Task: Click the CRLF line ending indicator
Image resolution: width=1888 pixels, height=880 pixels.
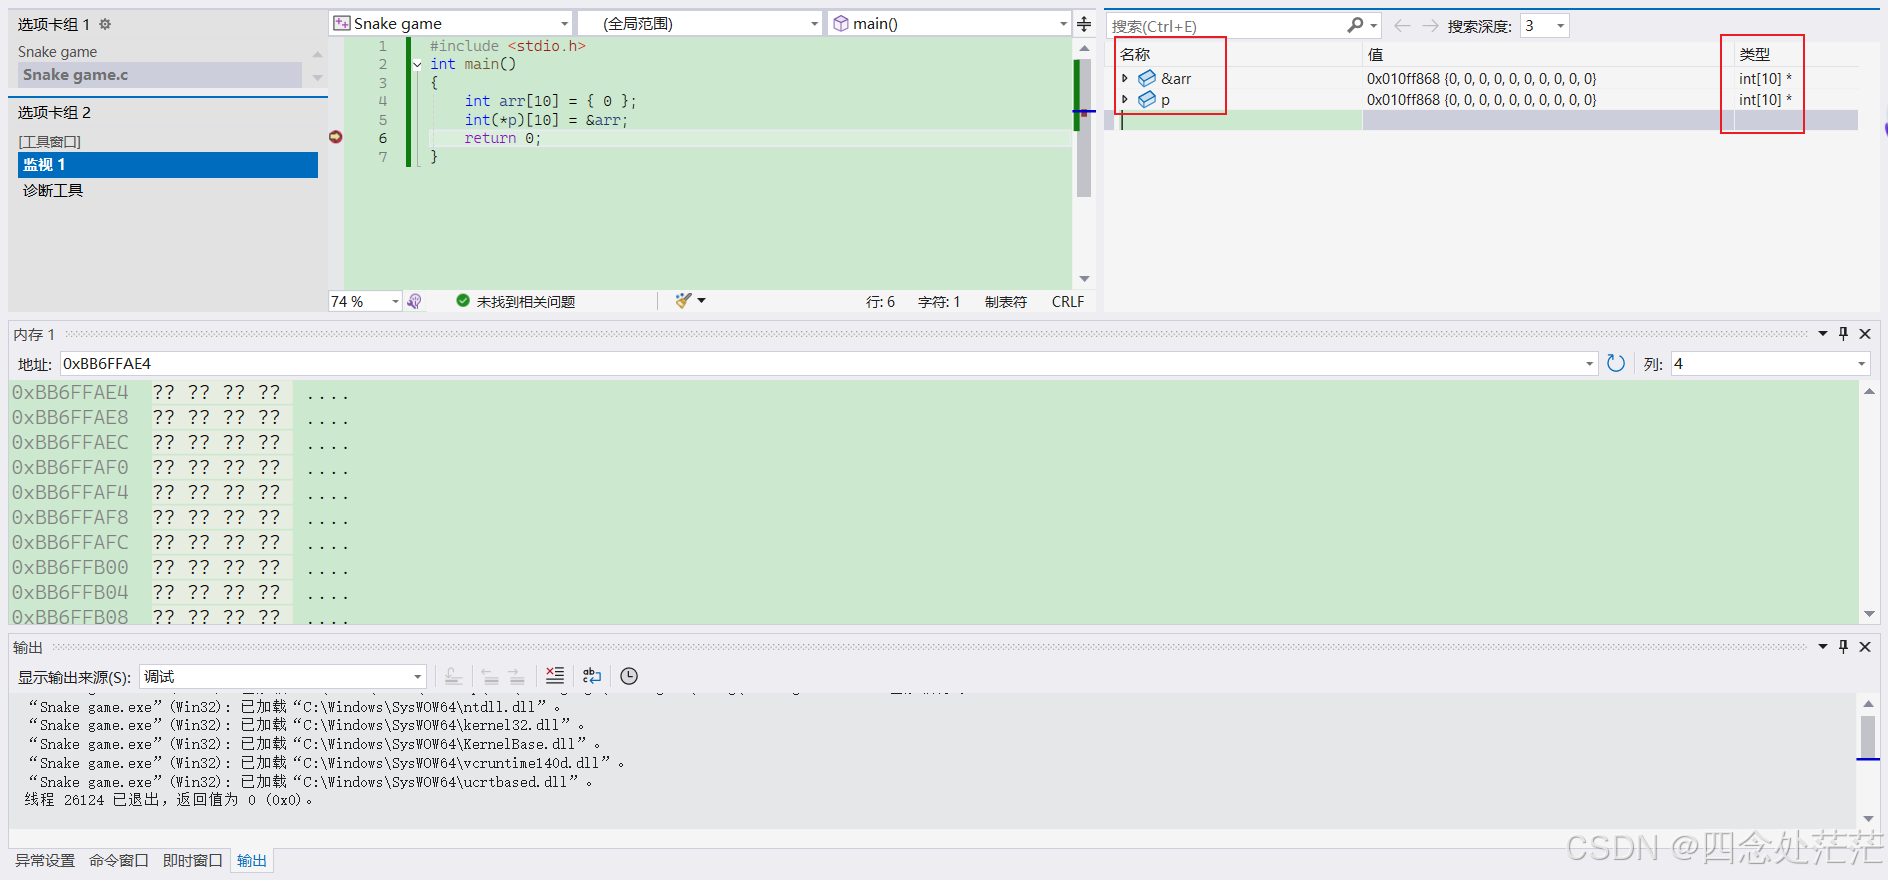Action: pyautogui.click(x=1068, y=302)
